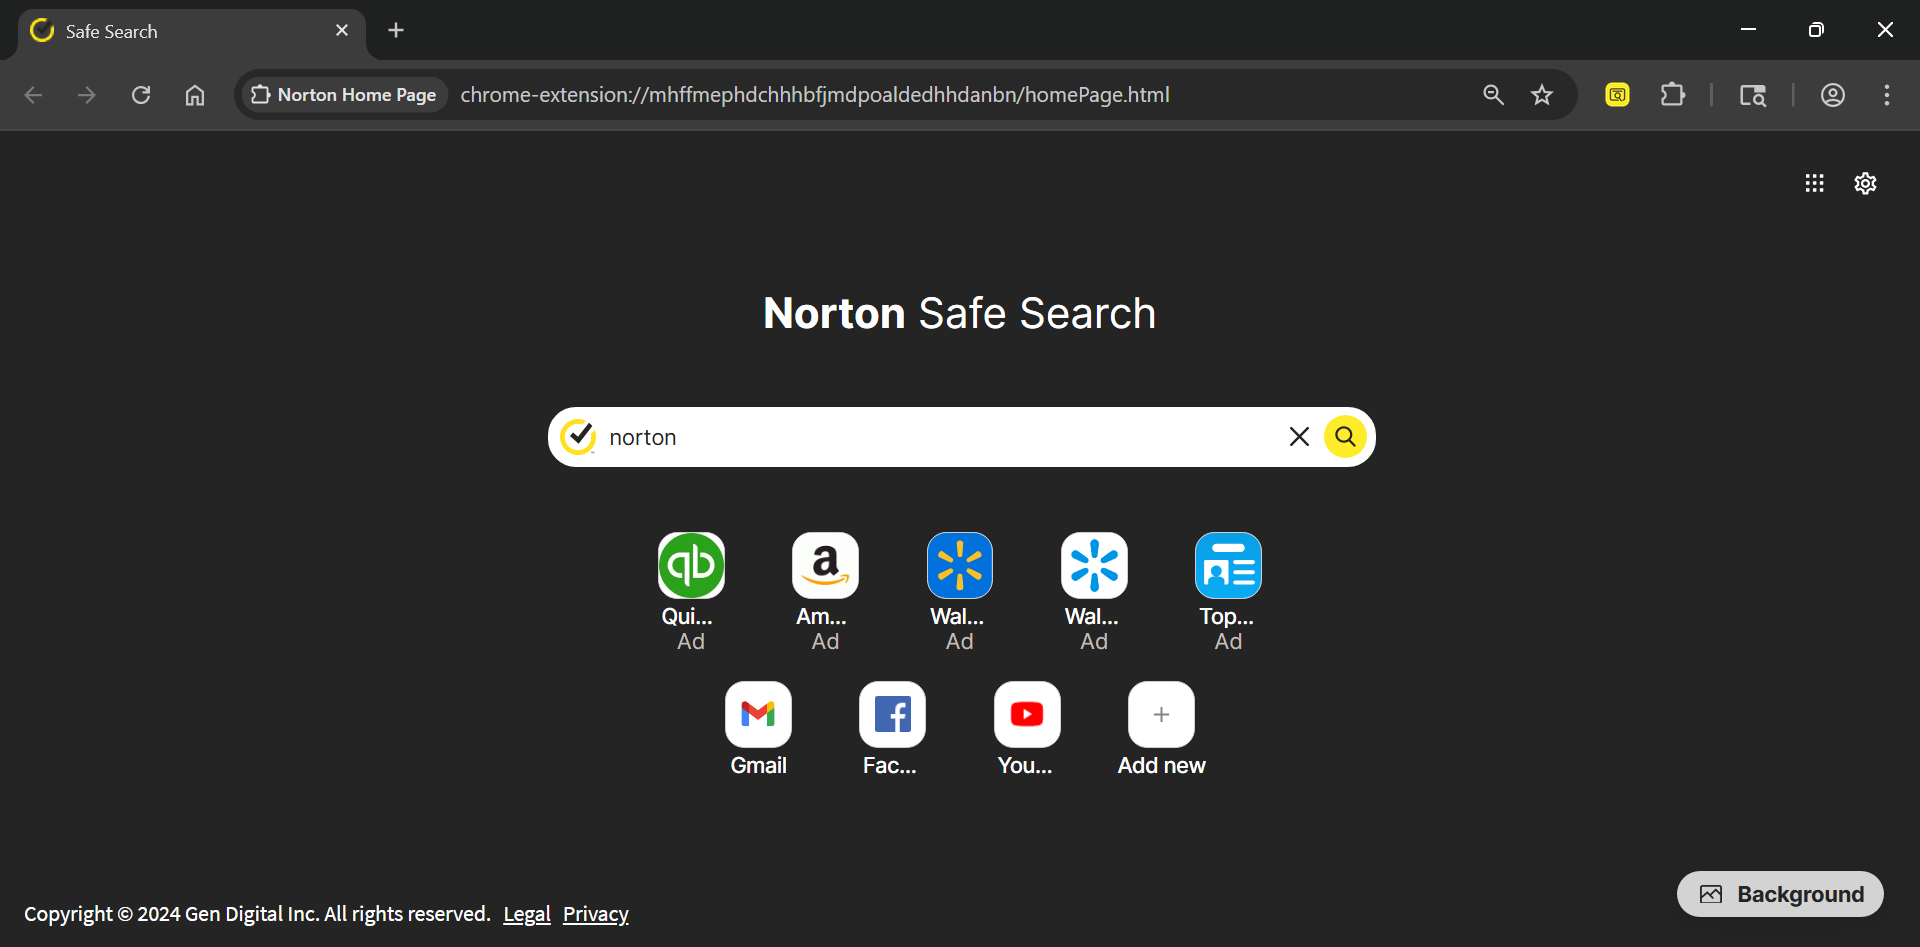Open the page settings gear
1920x947 pixels.
pos(1865,183)
